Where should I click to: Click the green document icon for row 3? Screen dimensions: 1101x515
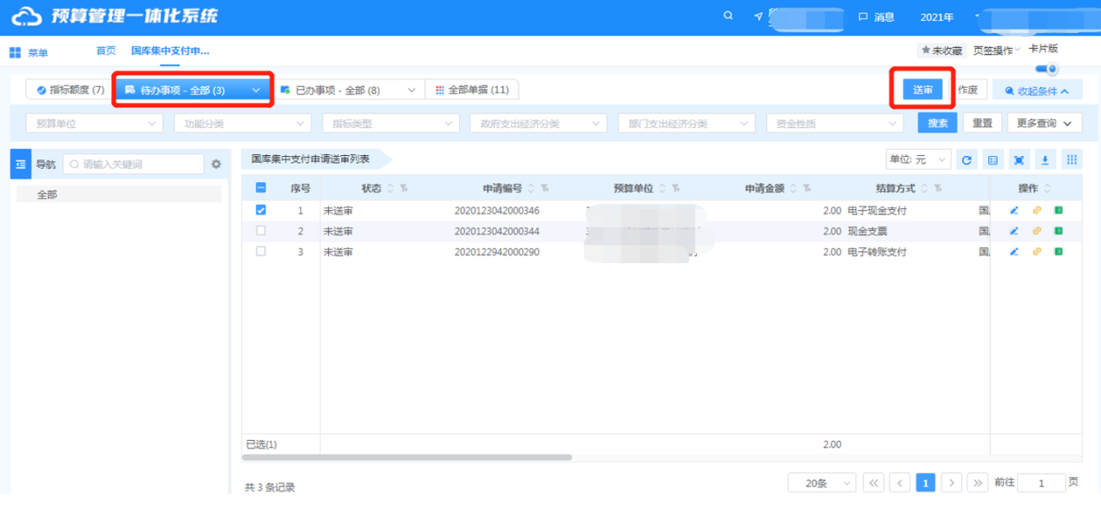[x=1058, y=252]
